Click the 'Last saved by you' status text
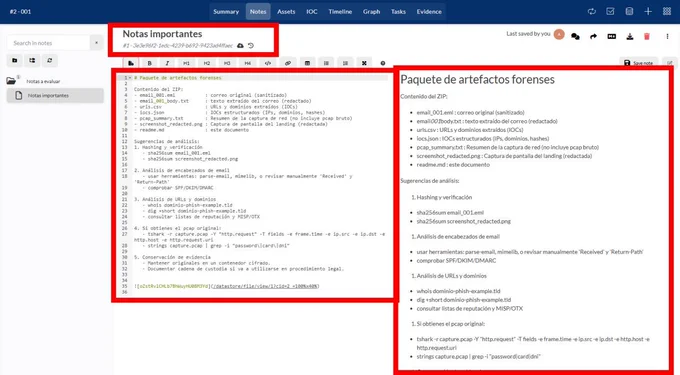 528,34
